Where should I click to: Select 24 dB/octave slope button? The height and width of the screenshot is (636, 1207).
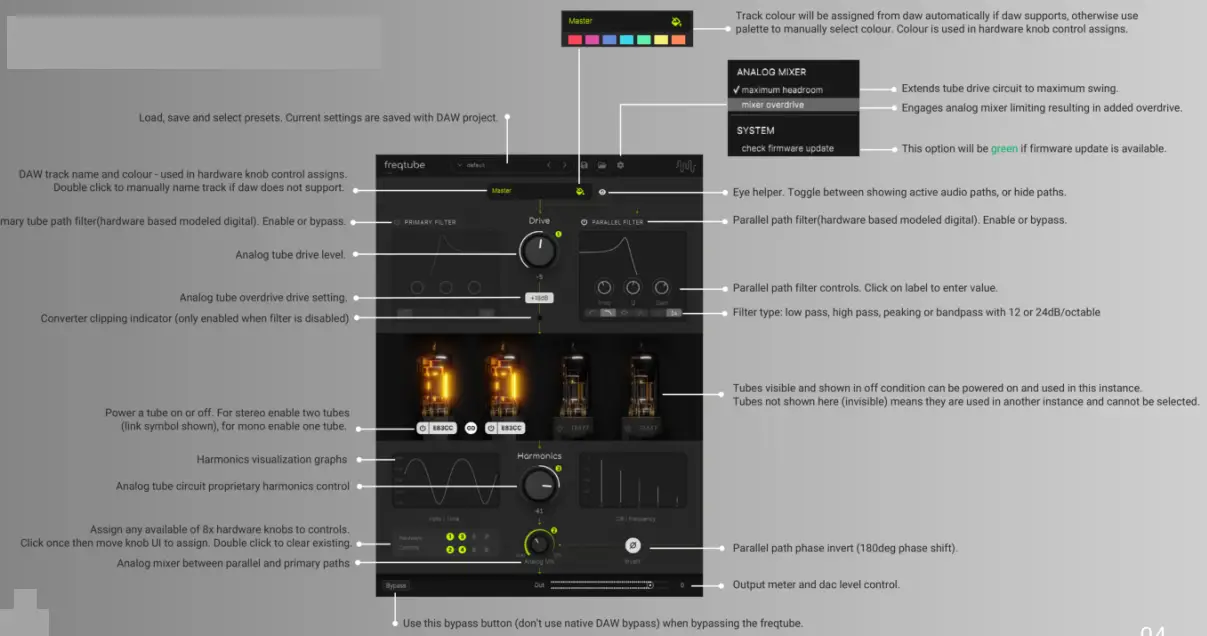[674, 313]
